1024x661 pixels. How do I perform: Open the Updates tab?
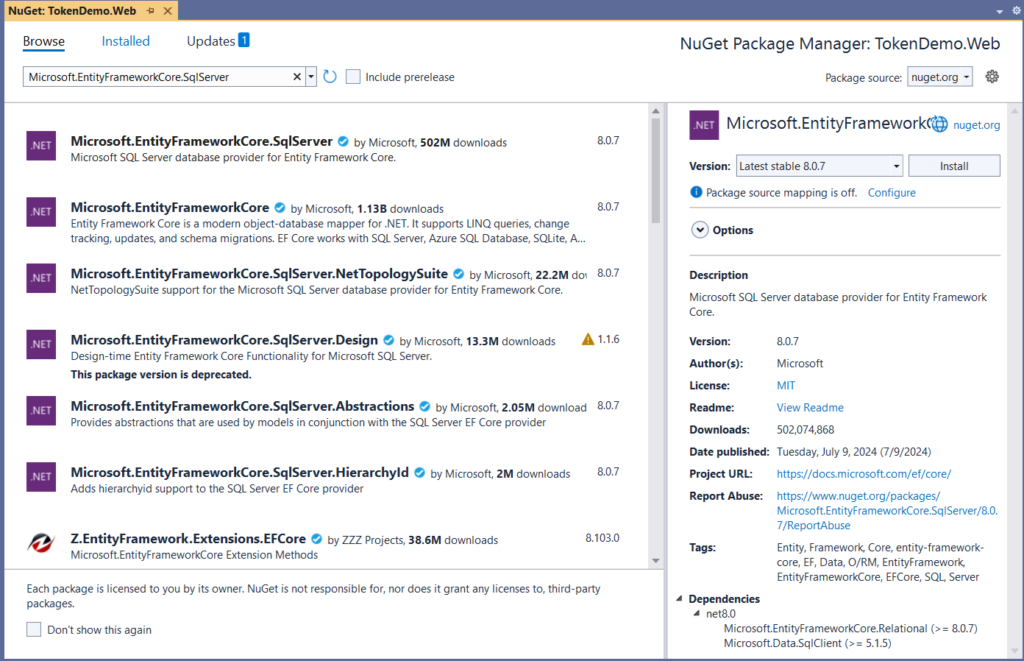[210, 41]
